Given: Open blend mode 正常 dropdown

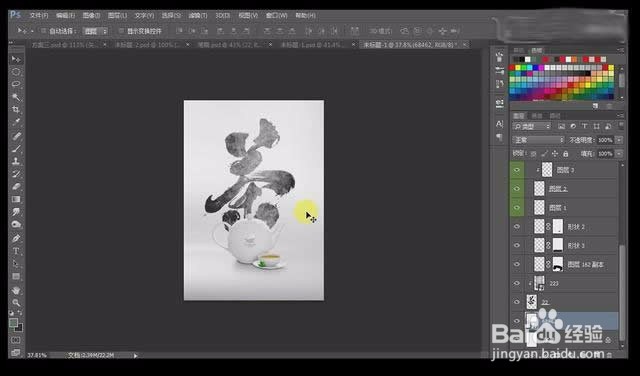Looking at the screenshot, I should point(538,140).
